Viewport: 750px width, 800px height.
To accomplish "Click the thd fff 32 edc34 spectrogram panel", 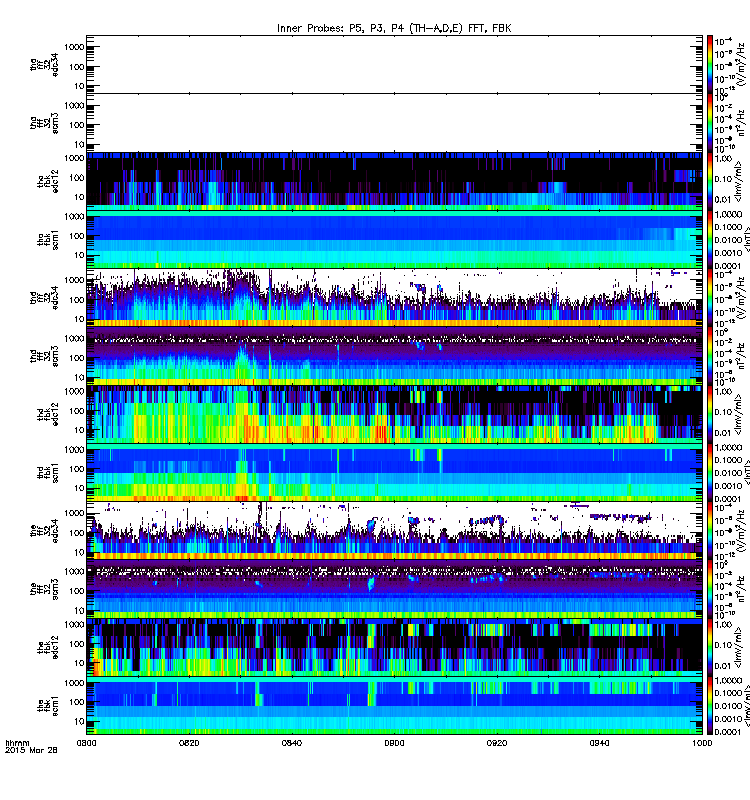I will click(x=394, y=297).
